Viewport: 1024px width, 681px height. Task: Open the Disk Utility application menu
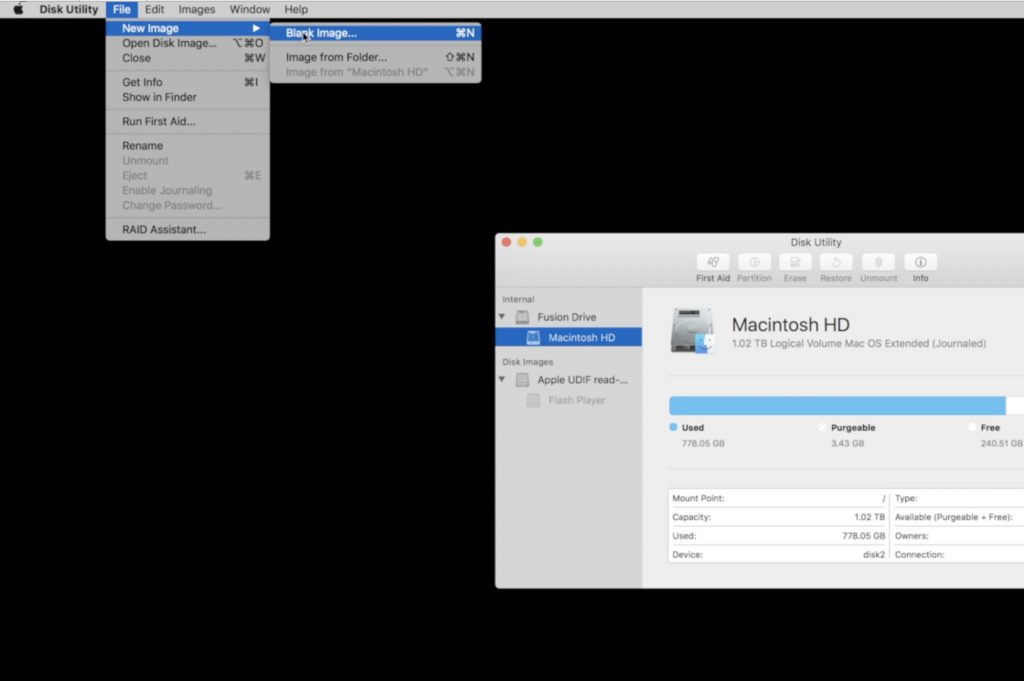click(69, 9)
